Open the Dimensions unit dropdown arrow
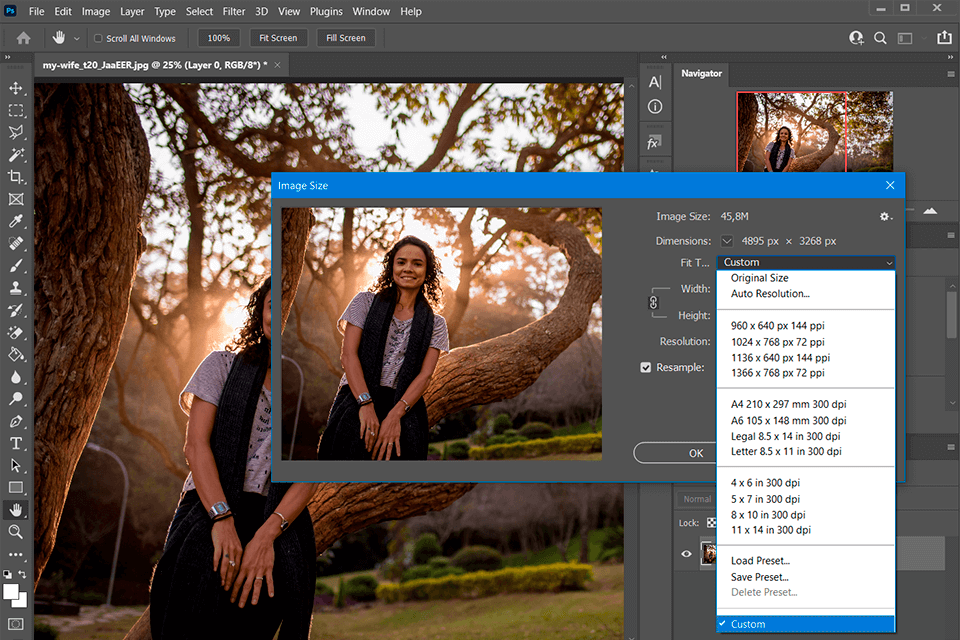This screenshot has width=960, height=640. tap(727, 241)
